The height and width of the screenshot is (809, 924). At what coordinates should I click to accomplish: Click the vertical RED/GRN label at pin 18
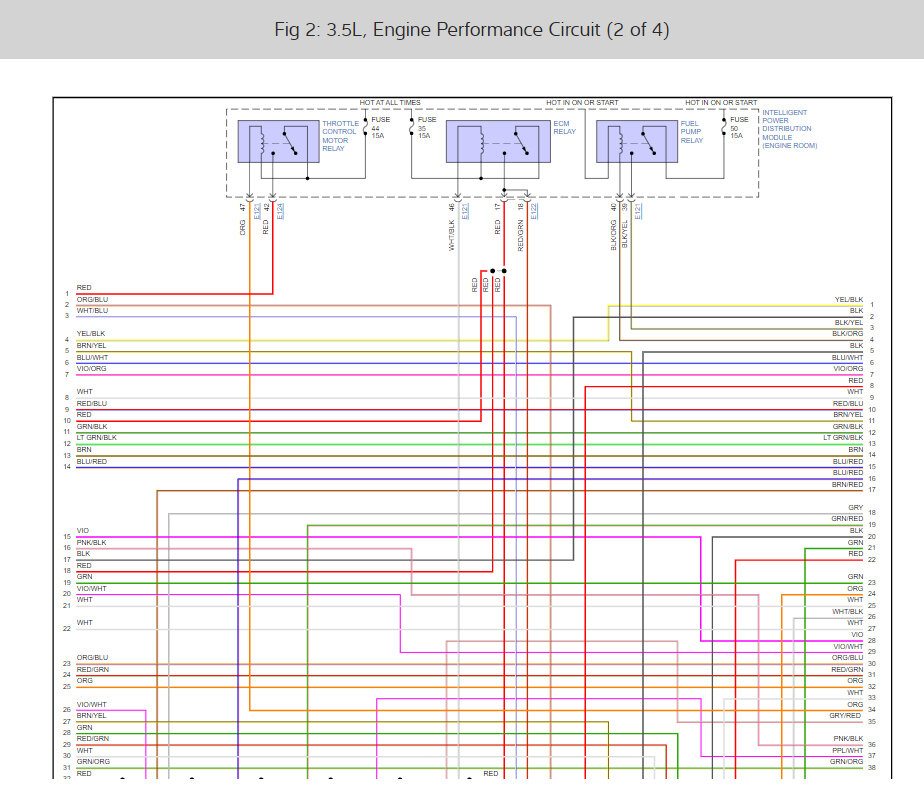coord(520,236)
